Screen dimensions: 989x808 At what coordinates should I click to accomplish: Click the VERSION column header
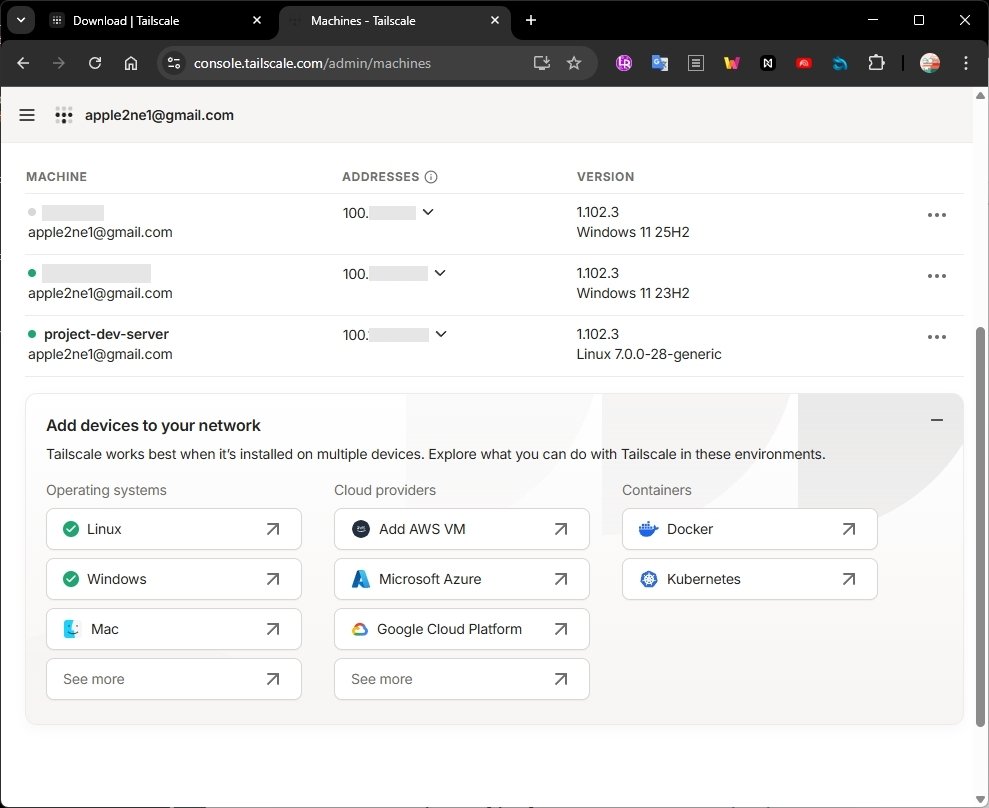(x=606, y=177)
